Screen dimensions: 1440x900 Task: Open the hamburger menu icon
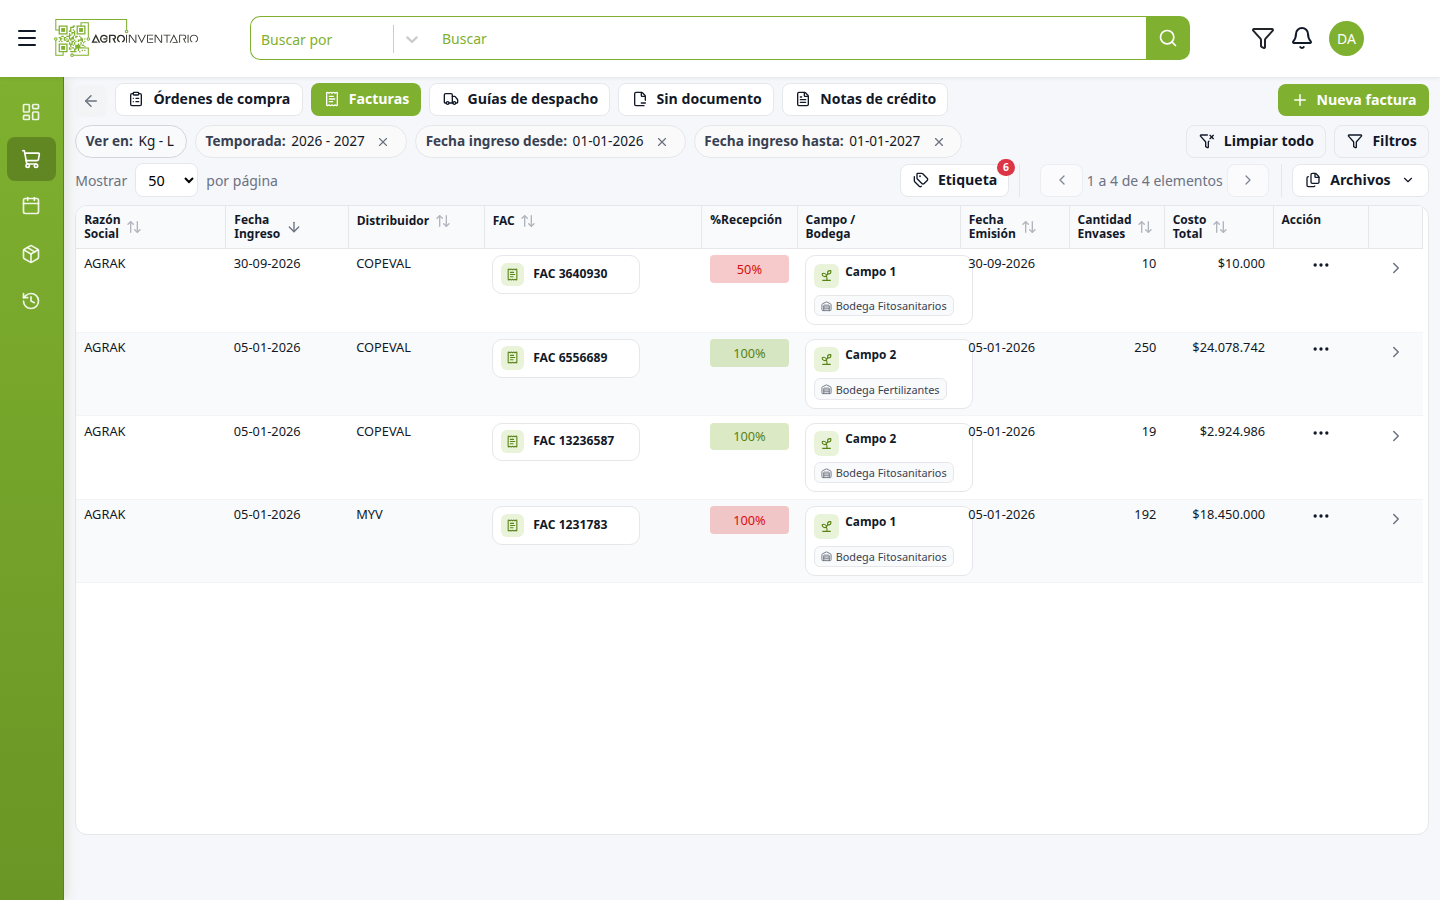(x=27, y=38)
